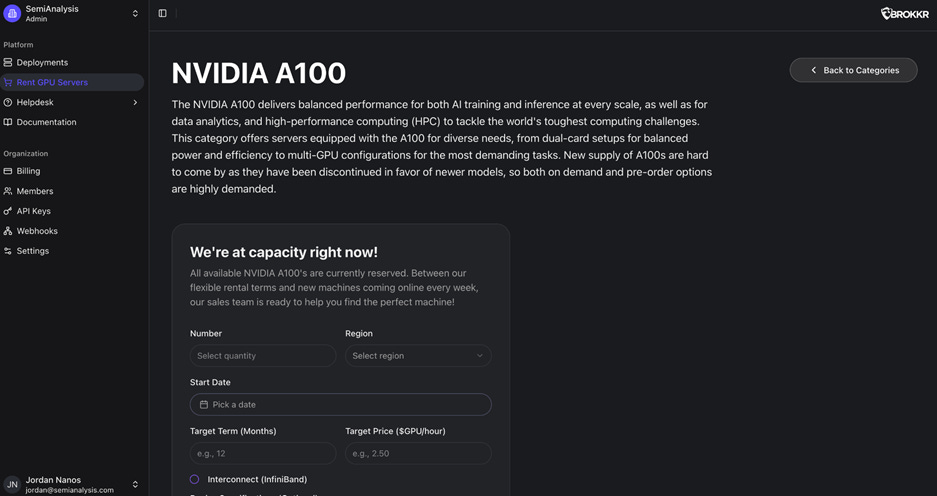Open the Select region dropdown
The image size is (937, 496).
[x=418, y=356]
